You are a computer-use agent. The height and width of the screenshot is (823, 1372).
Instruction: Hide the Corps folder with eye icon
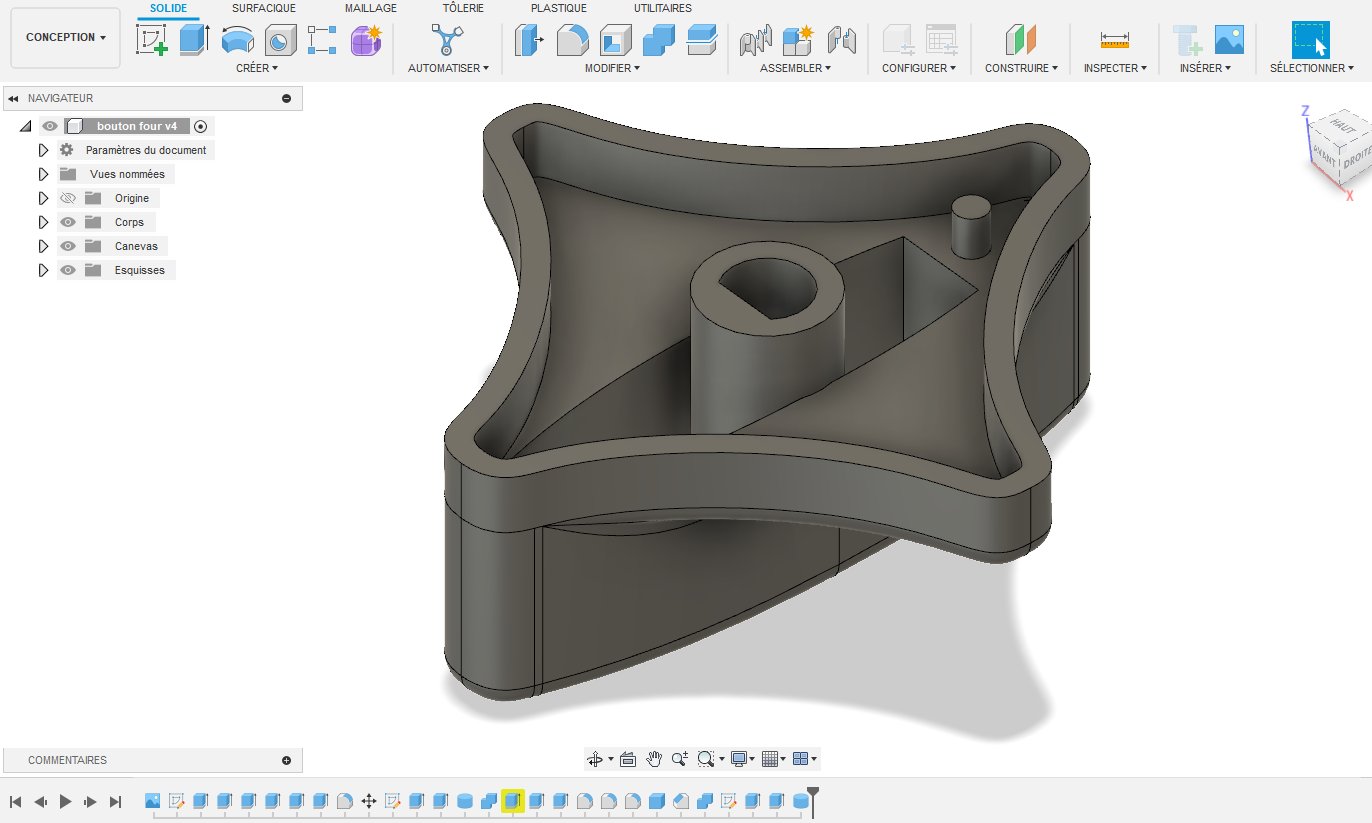[68, 222]
